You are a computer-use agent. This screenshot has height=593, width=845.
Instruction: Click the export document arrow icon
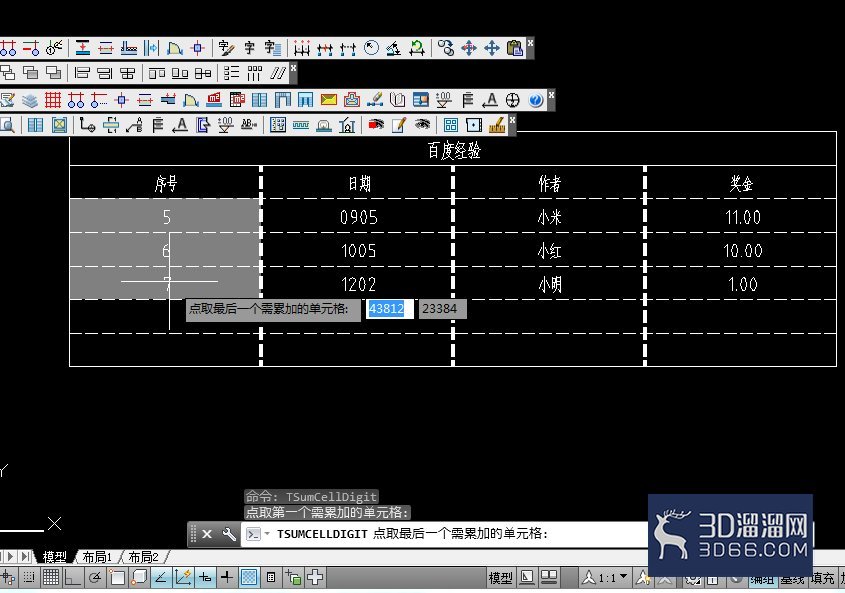[203, 125]
